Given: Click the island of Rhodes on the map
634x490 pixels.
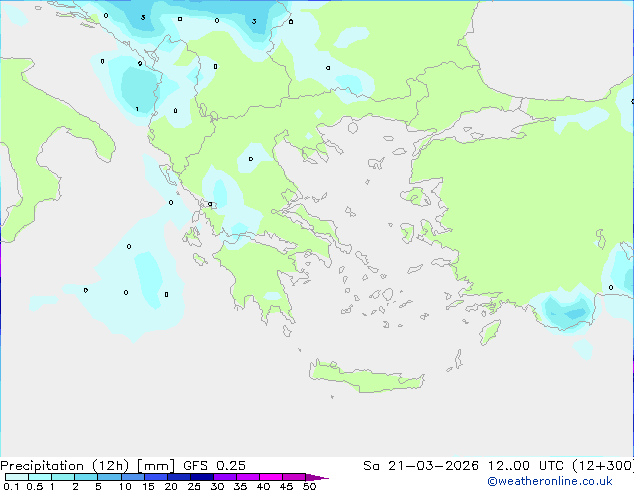Looking at the screenshot, I should click(x=490, y=332).
